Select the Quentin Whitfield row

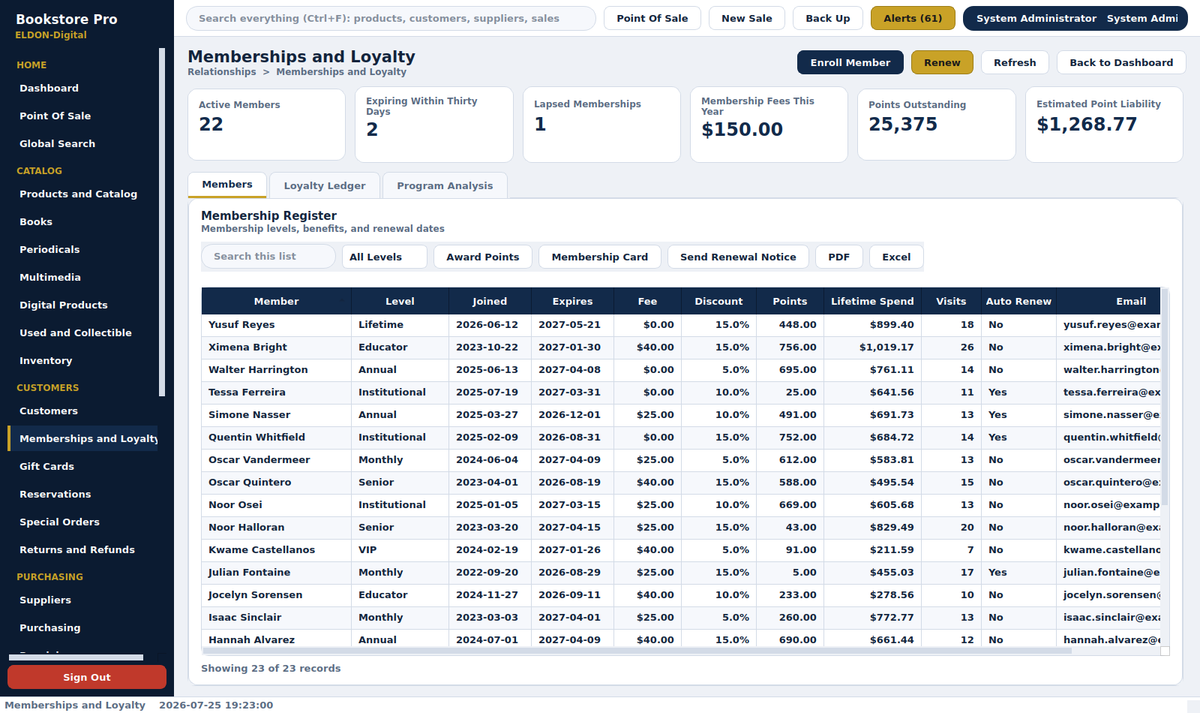(681, 437)
